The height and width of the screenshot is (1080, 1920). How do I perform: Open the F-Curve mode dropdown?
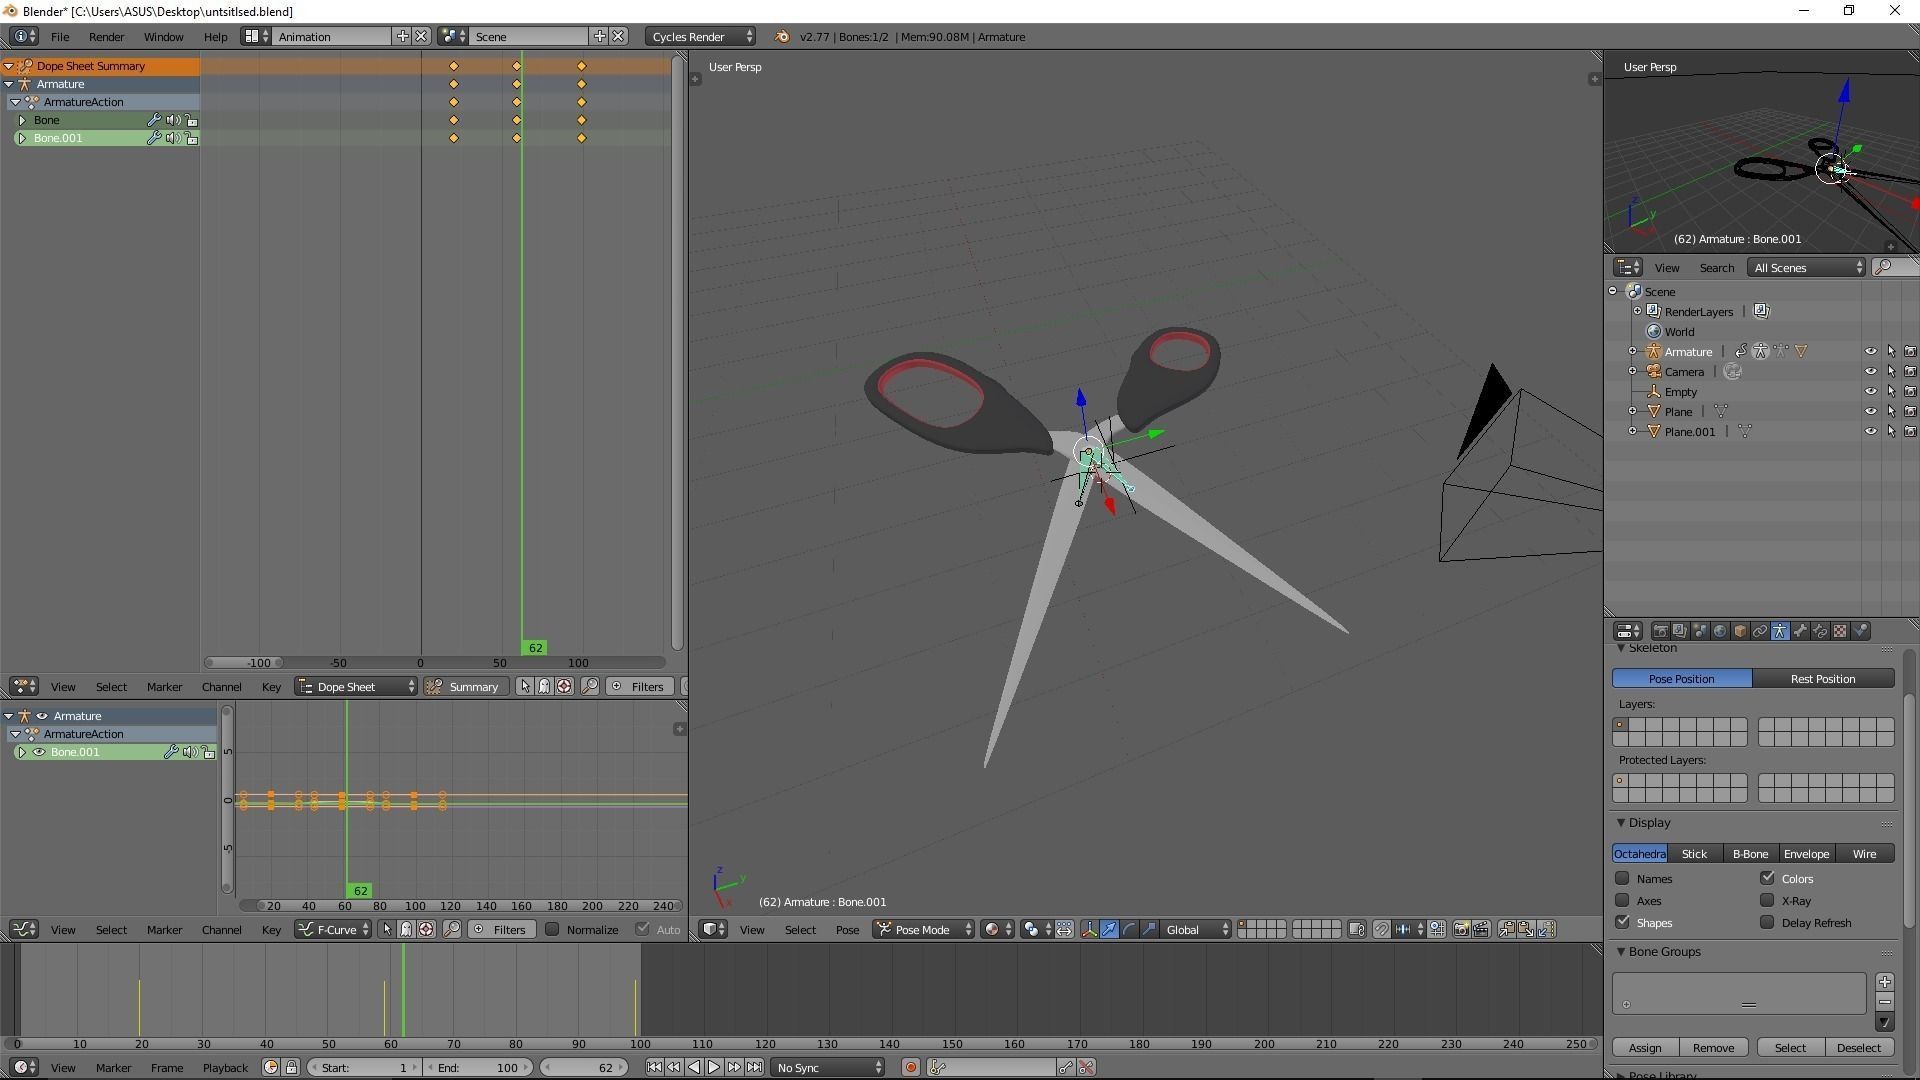[x=333, y=929]
